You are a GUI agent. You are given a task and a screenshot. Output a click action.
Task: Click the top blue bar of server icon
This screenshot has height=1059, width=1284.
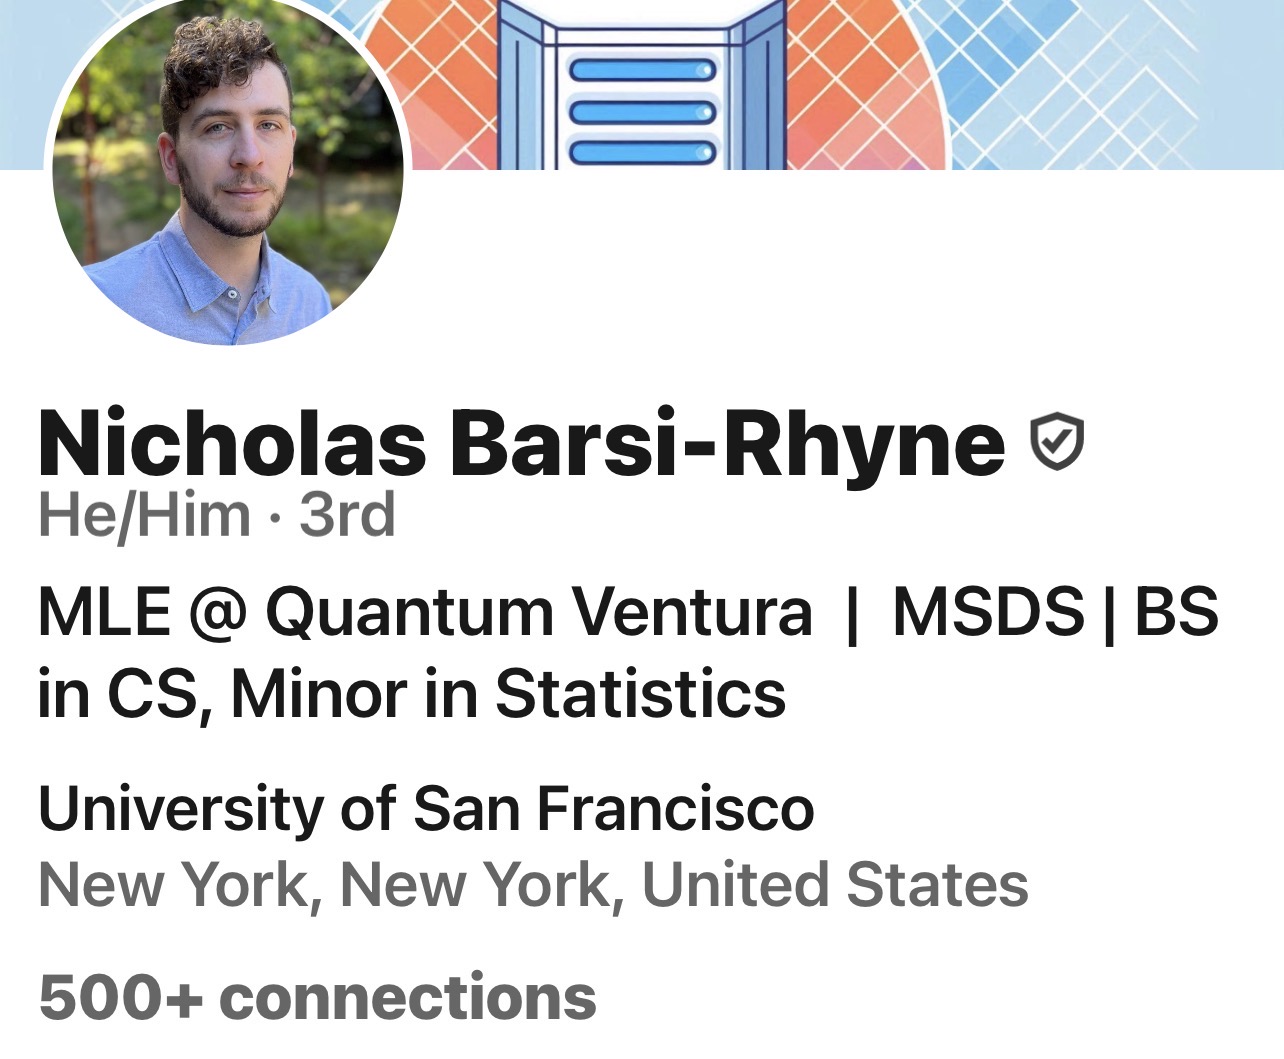(x=643, y=71)
